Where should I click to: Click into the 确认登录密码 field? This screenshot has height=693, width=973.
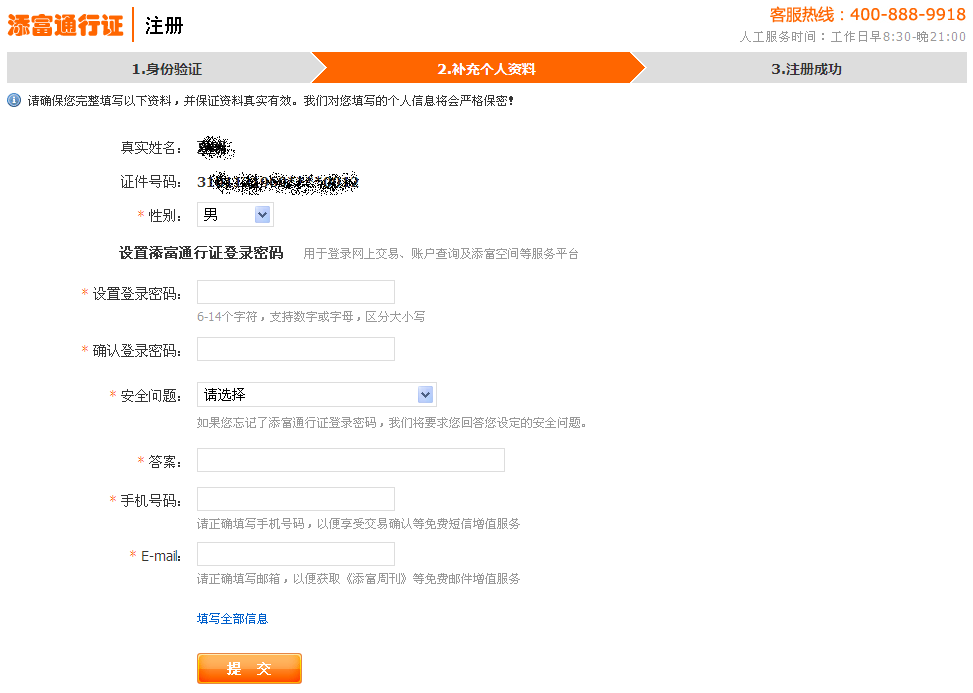tap(296, 349)
